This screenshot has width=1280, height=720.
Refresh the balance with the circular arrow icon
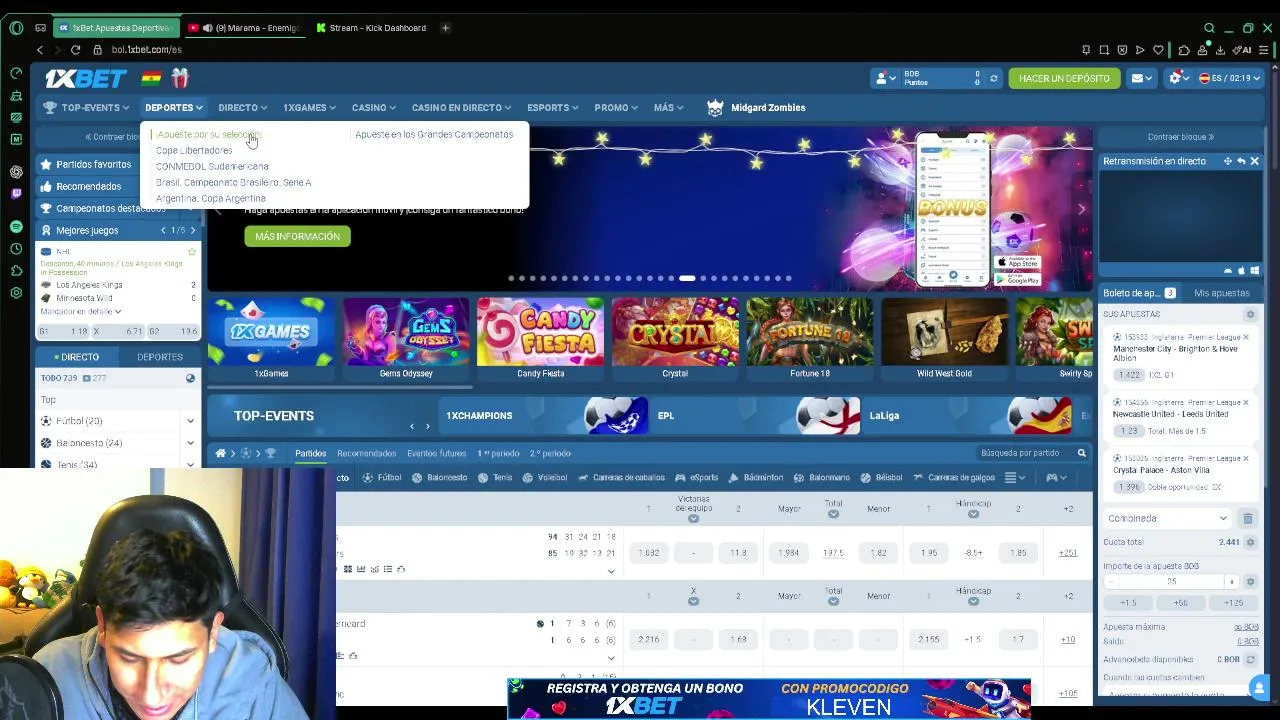(993, 78)
